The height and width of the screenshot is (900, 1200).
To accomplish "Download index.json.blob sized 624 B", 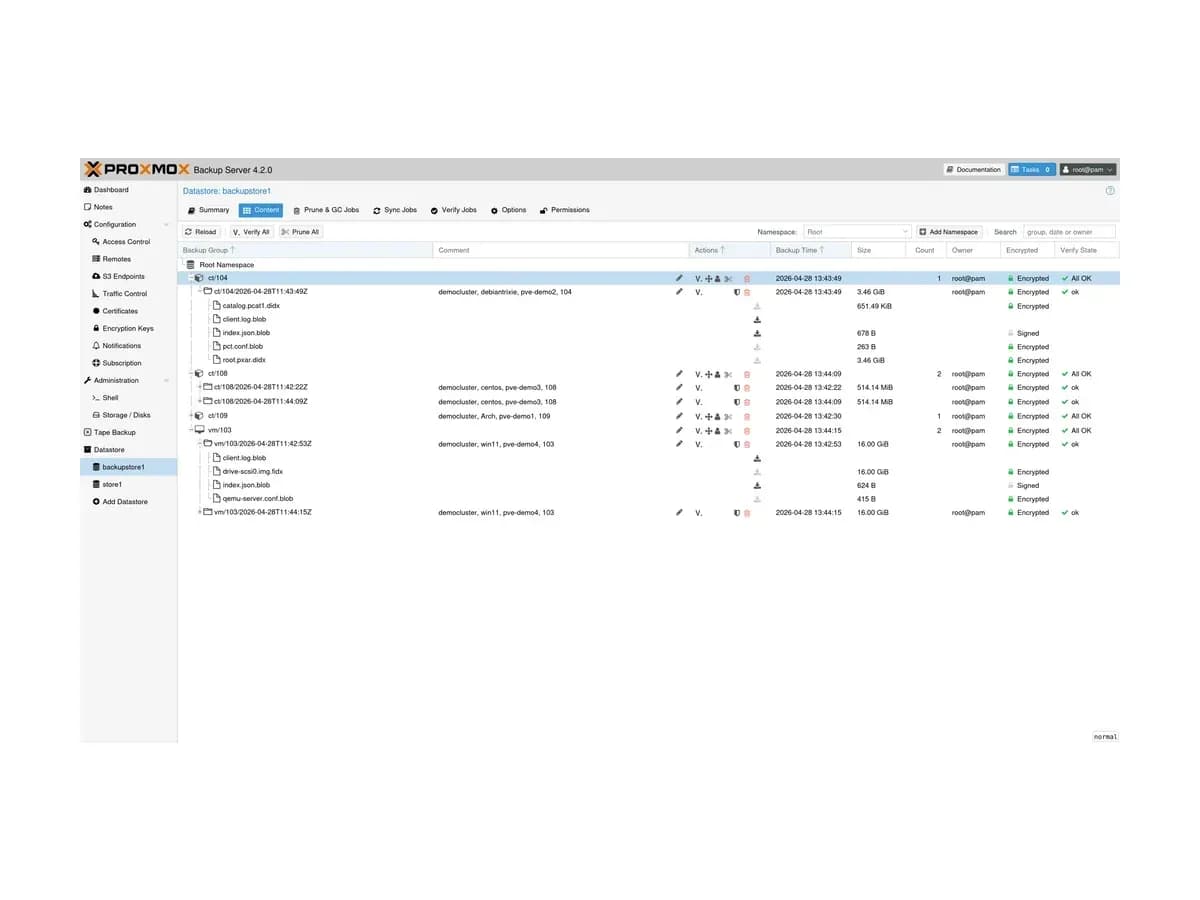I will pos(757,485).
